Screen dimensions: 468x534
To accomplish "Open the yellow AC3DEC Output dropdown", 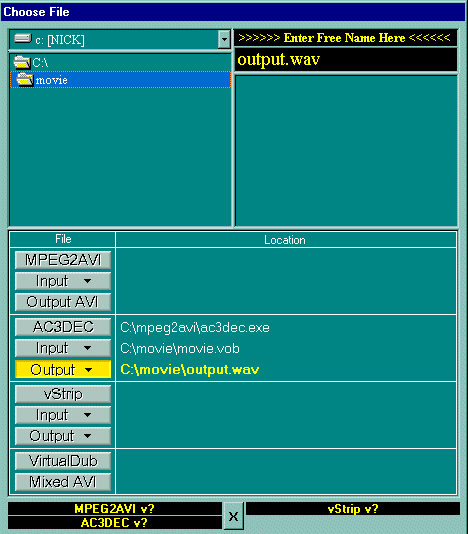I will [x=63, y=370].
